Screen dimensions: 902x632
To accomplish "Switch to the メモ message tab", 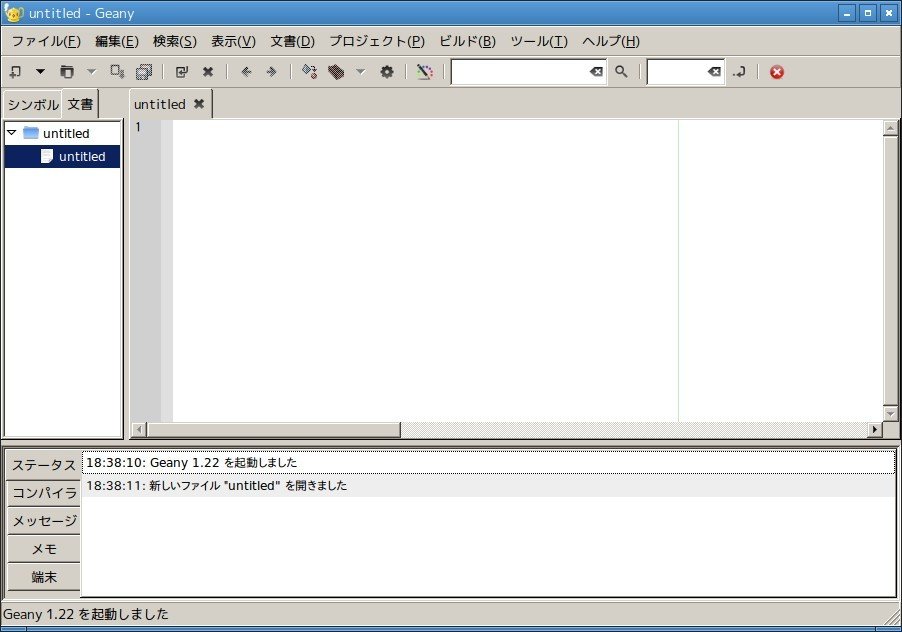I will [x=44, y=549].
